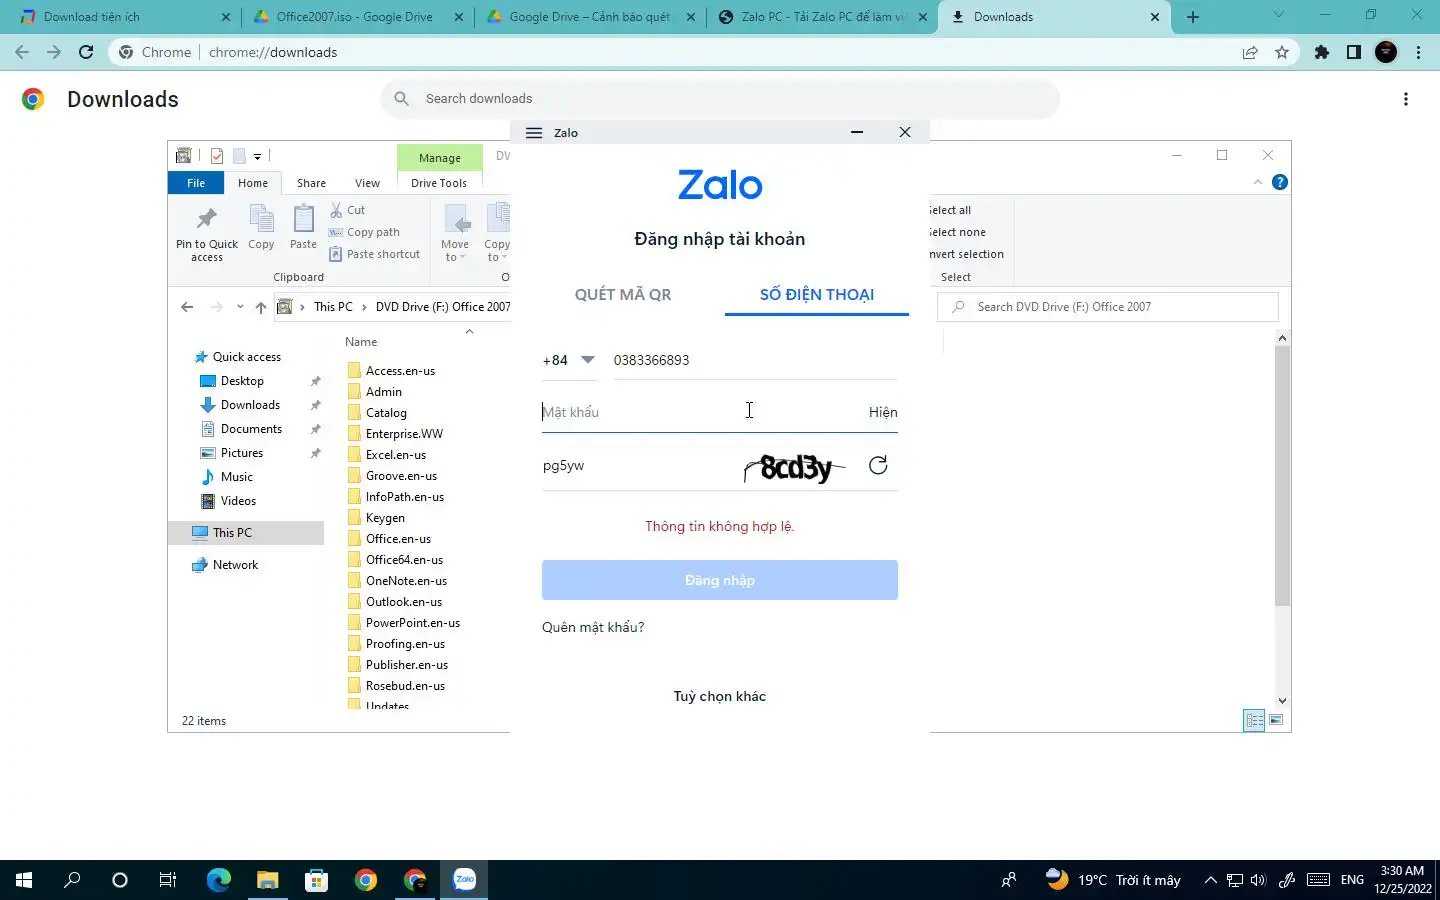Click Explorer up directory arrow
The image size is (1440, 900).
261,307
